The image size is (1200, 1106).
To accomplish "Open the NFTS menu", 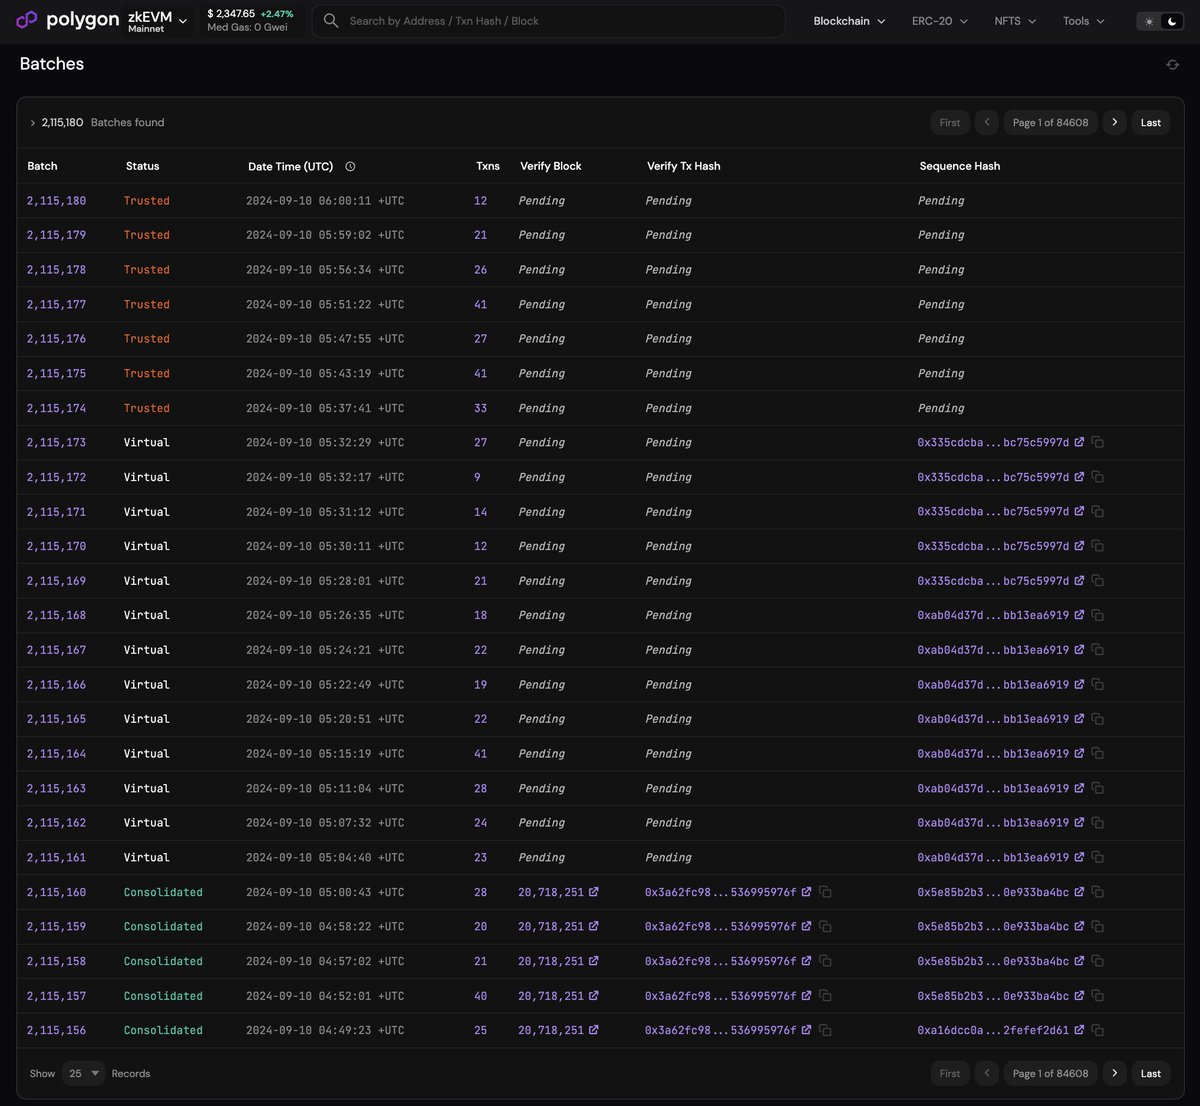I will point(1015,21).
